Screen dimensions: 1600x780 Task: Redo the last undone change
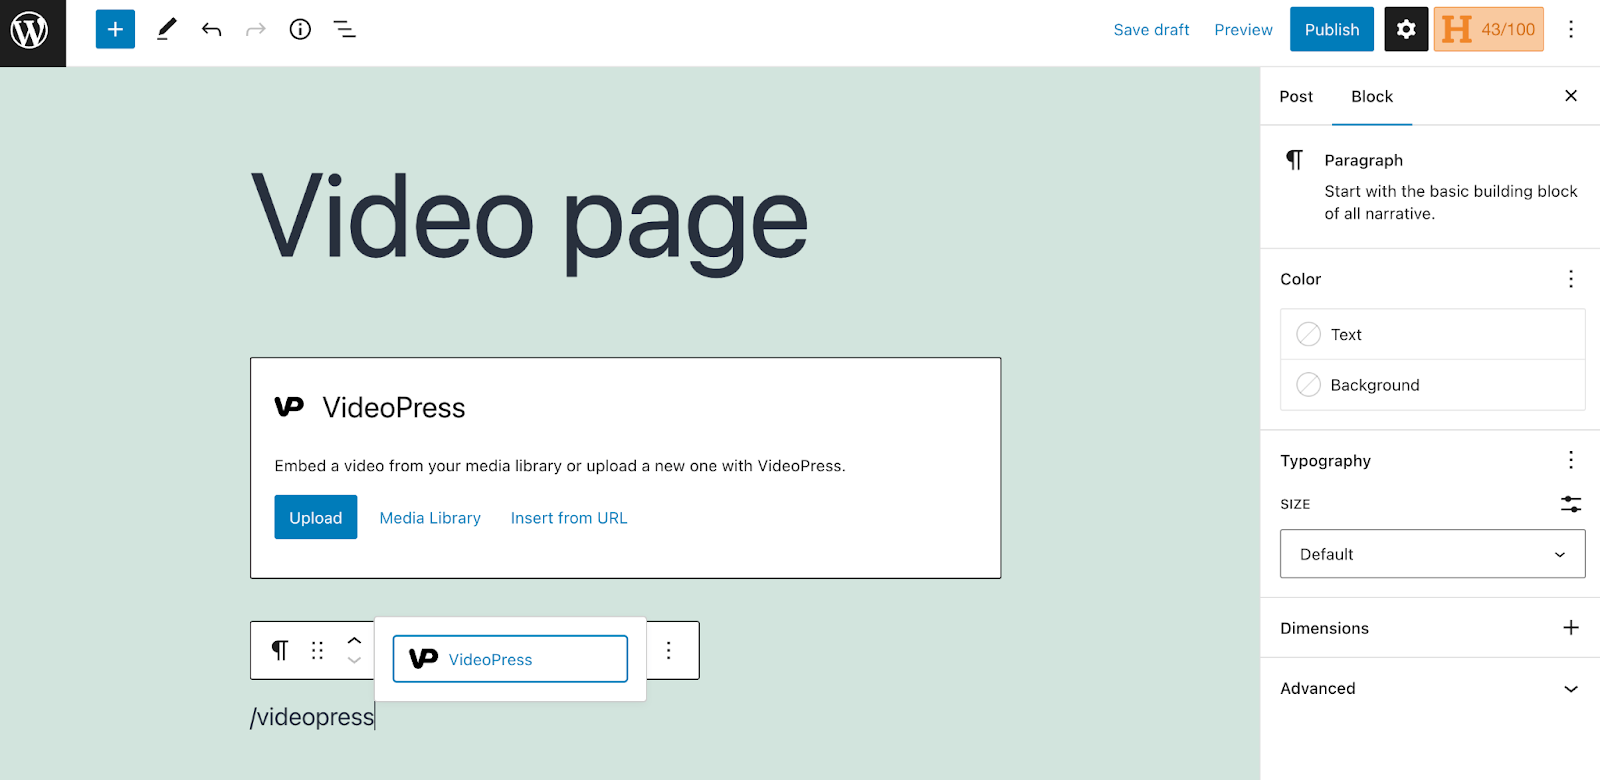coord(256,30)
